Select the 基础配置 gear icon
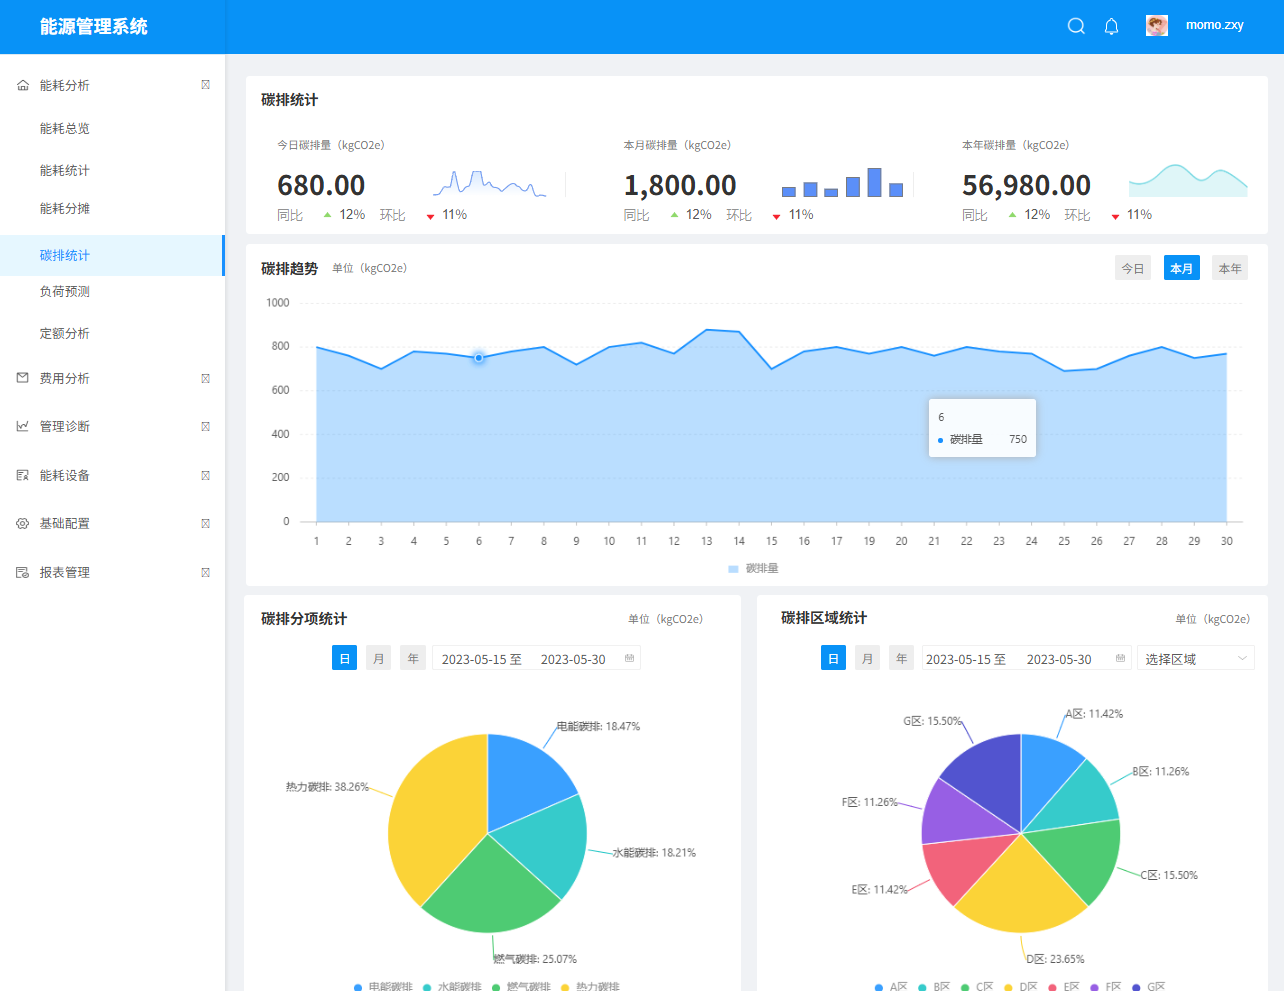Image resolution: width=1284 pixels, height=992 pixels. pyautogui.click(x=23, y=523)
